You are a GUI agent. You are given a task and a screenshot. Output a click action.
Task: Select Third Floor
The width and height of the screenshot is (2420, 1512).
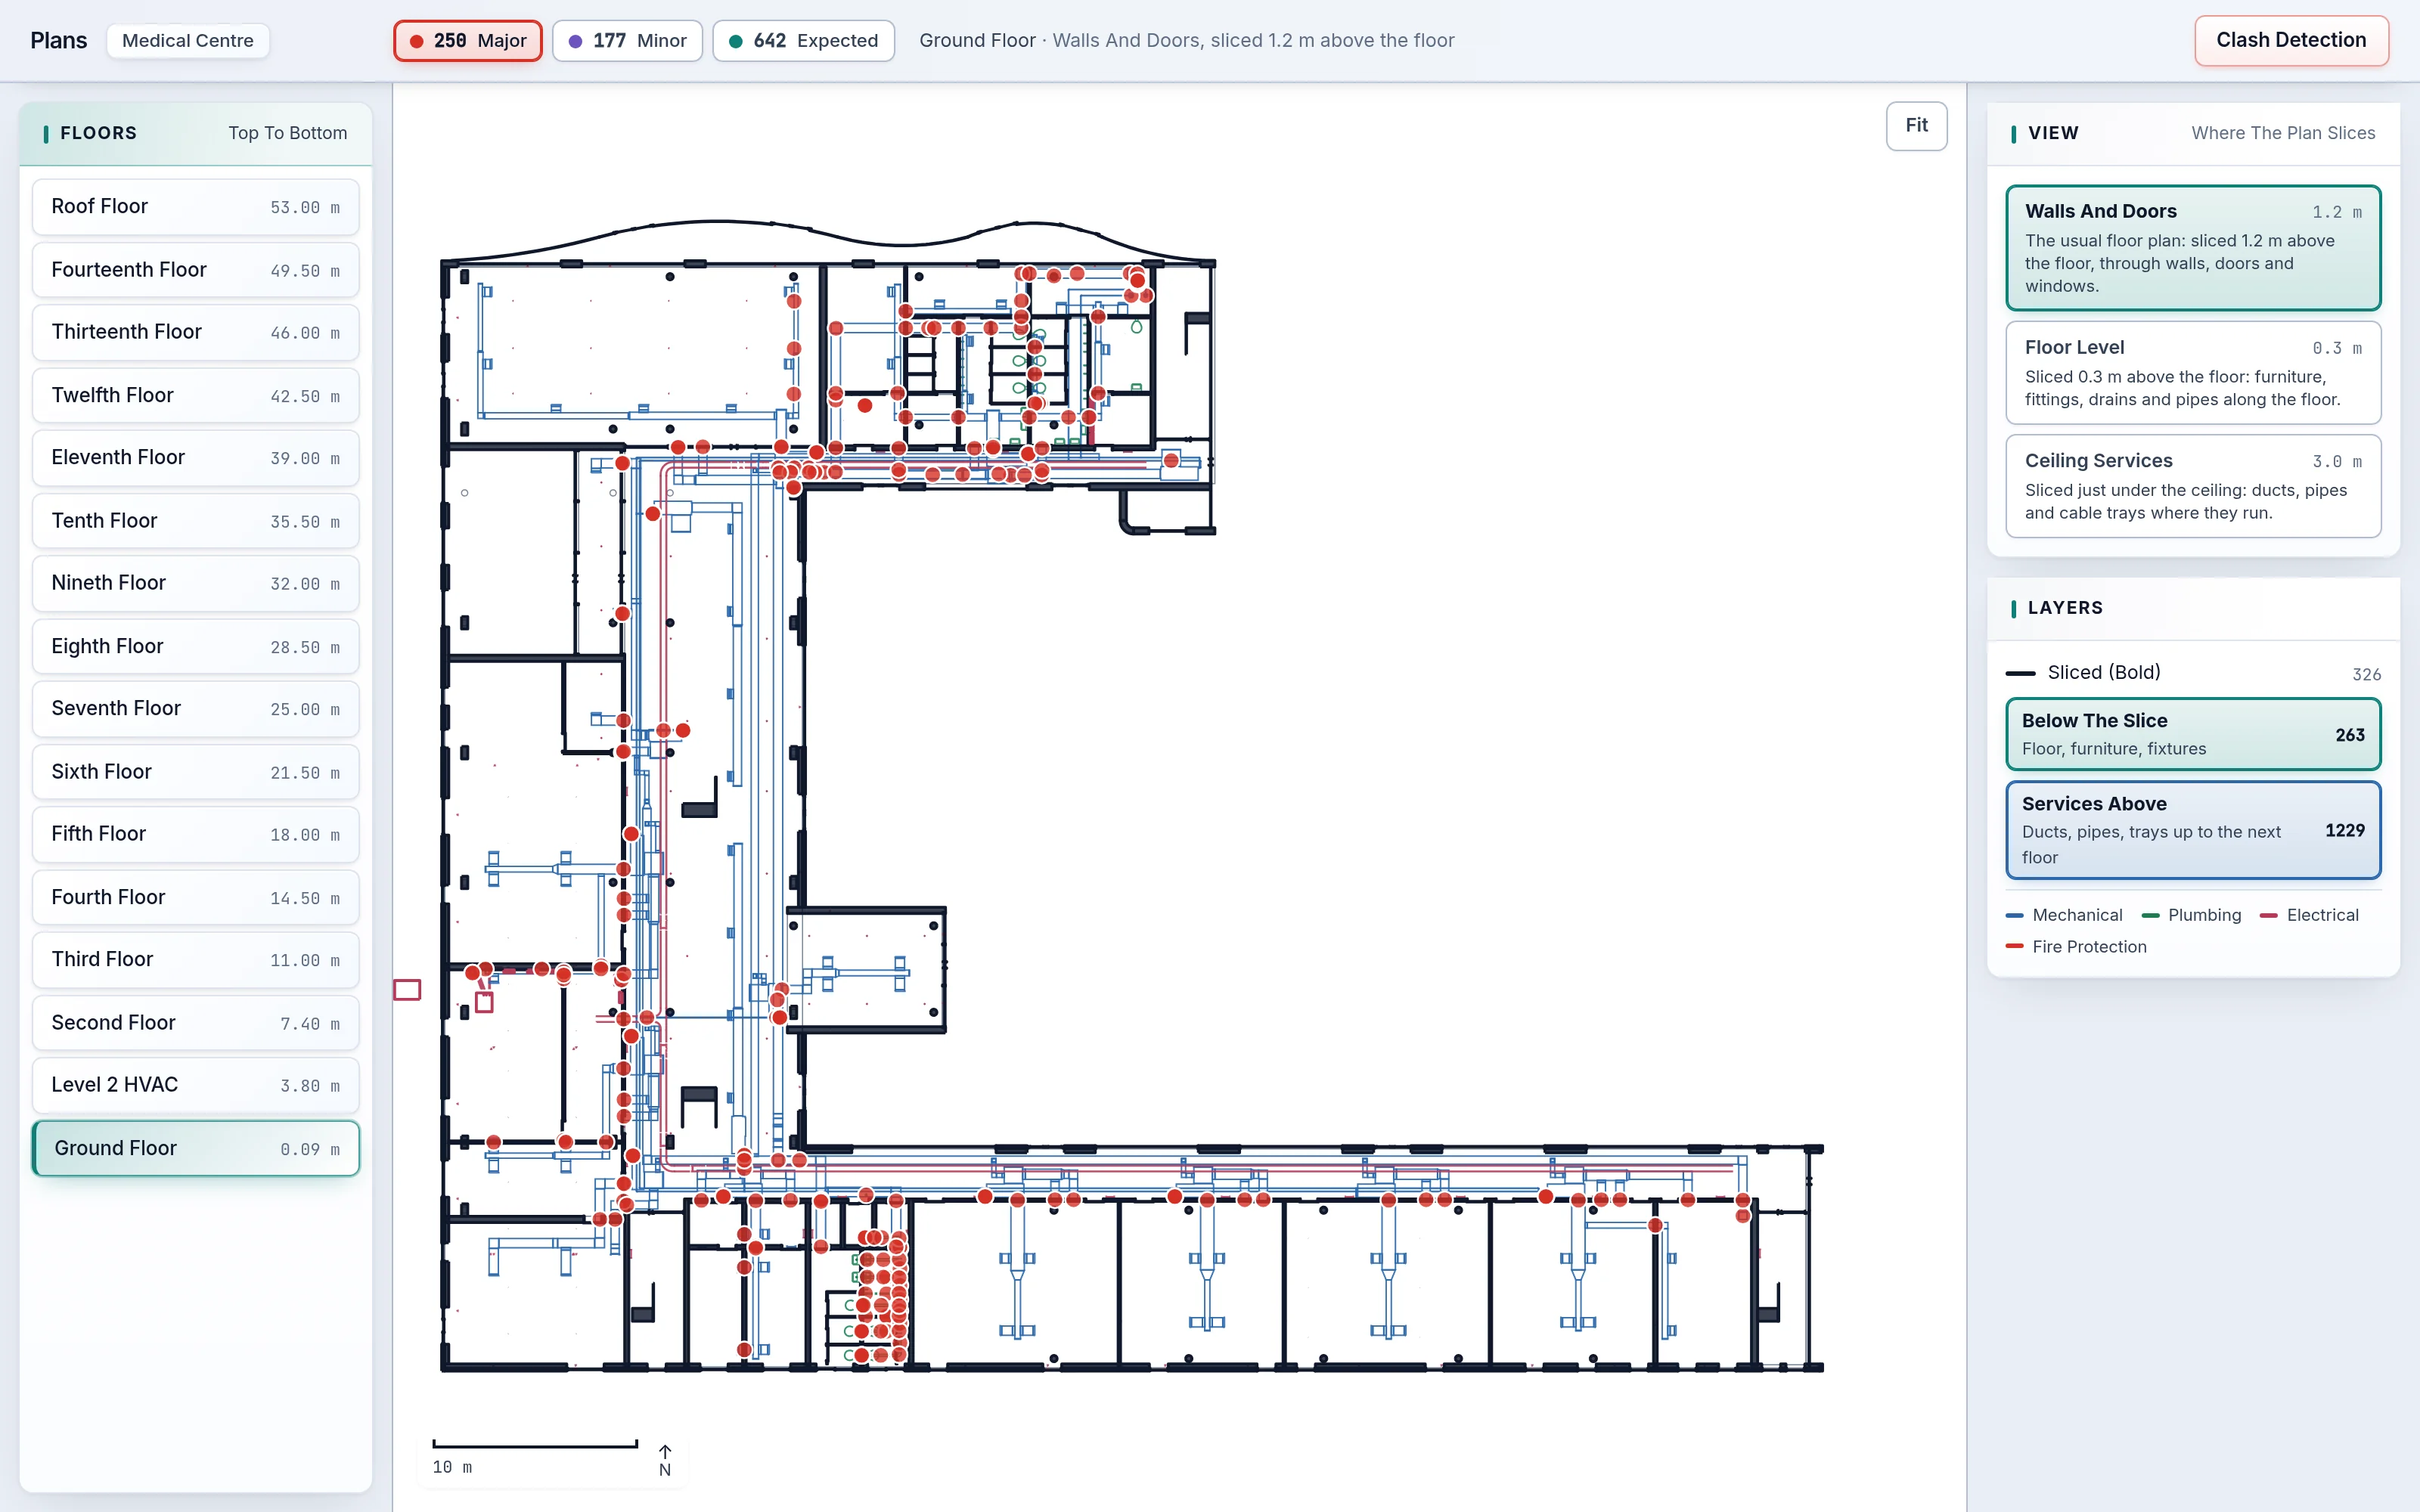(195, 960)
